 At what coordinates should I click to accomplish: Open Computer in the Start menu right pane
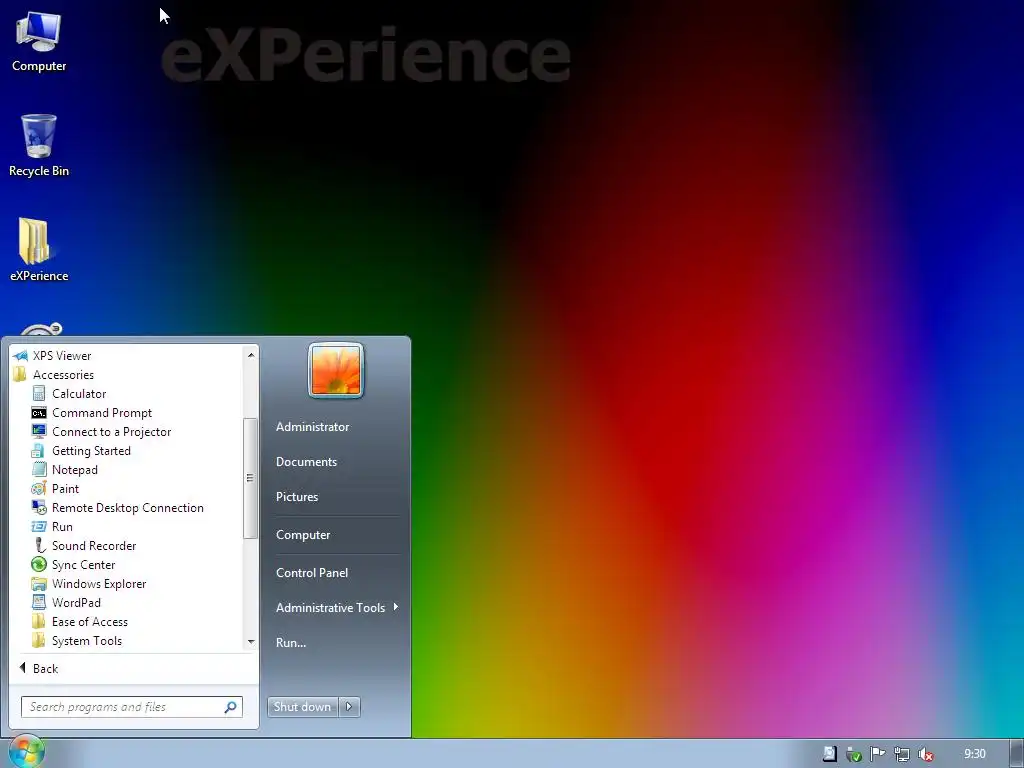click(x=303, y=535)
